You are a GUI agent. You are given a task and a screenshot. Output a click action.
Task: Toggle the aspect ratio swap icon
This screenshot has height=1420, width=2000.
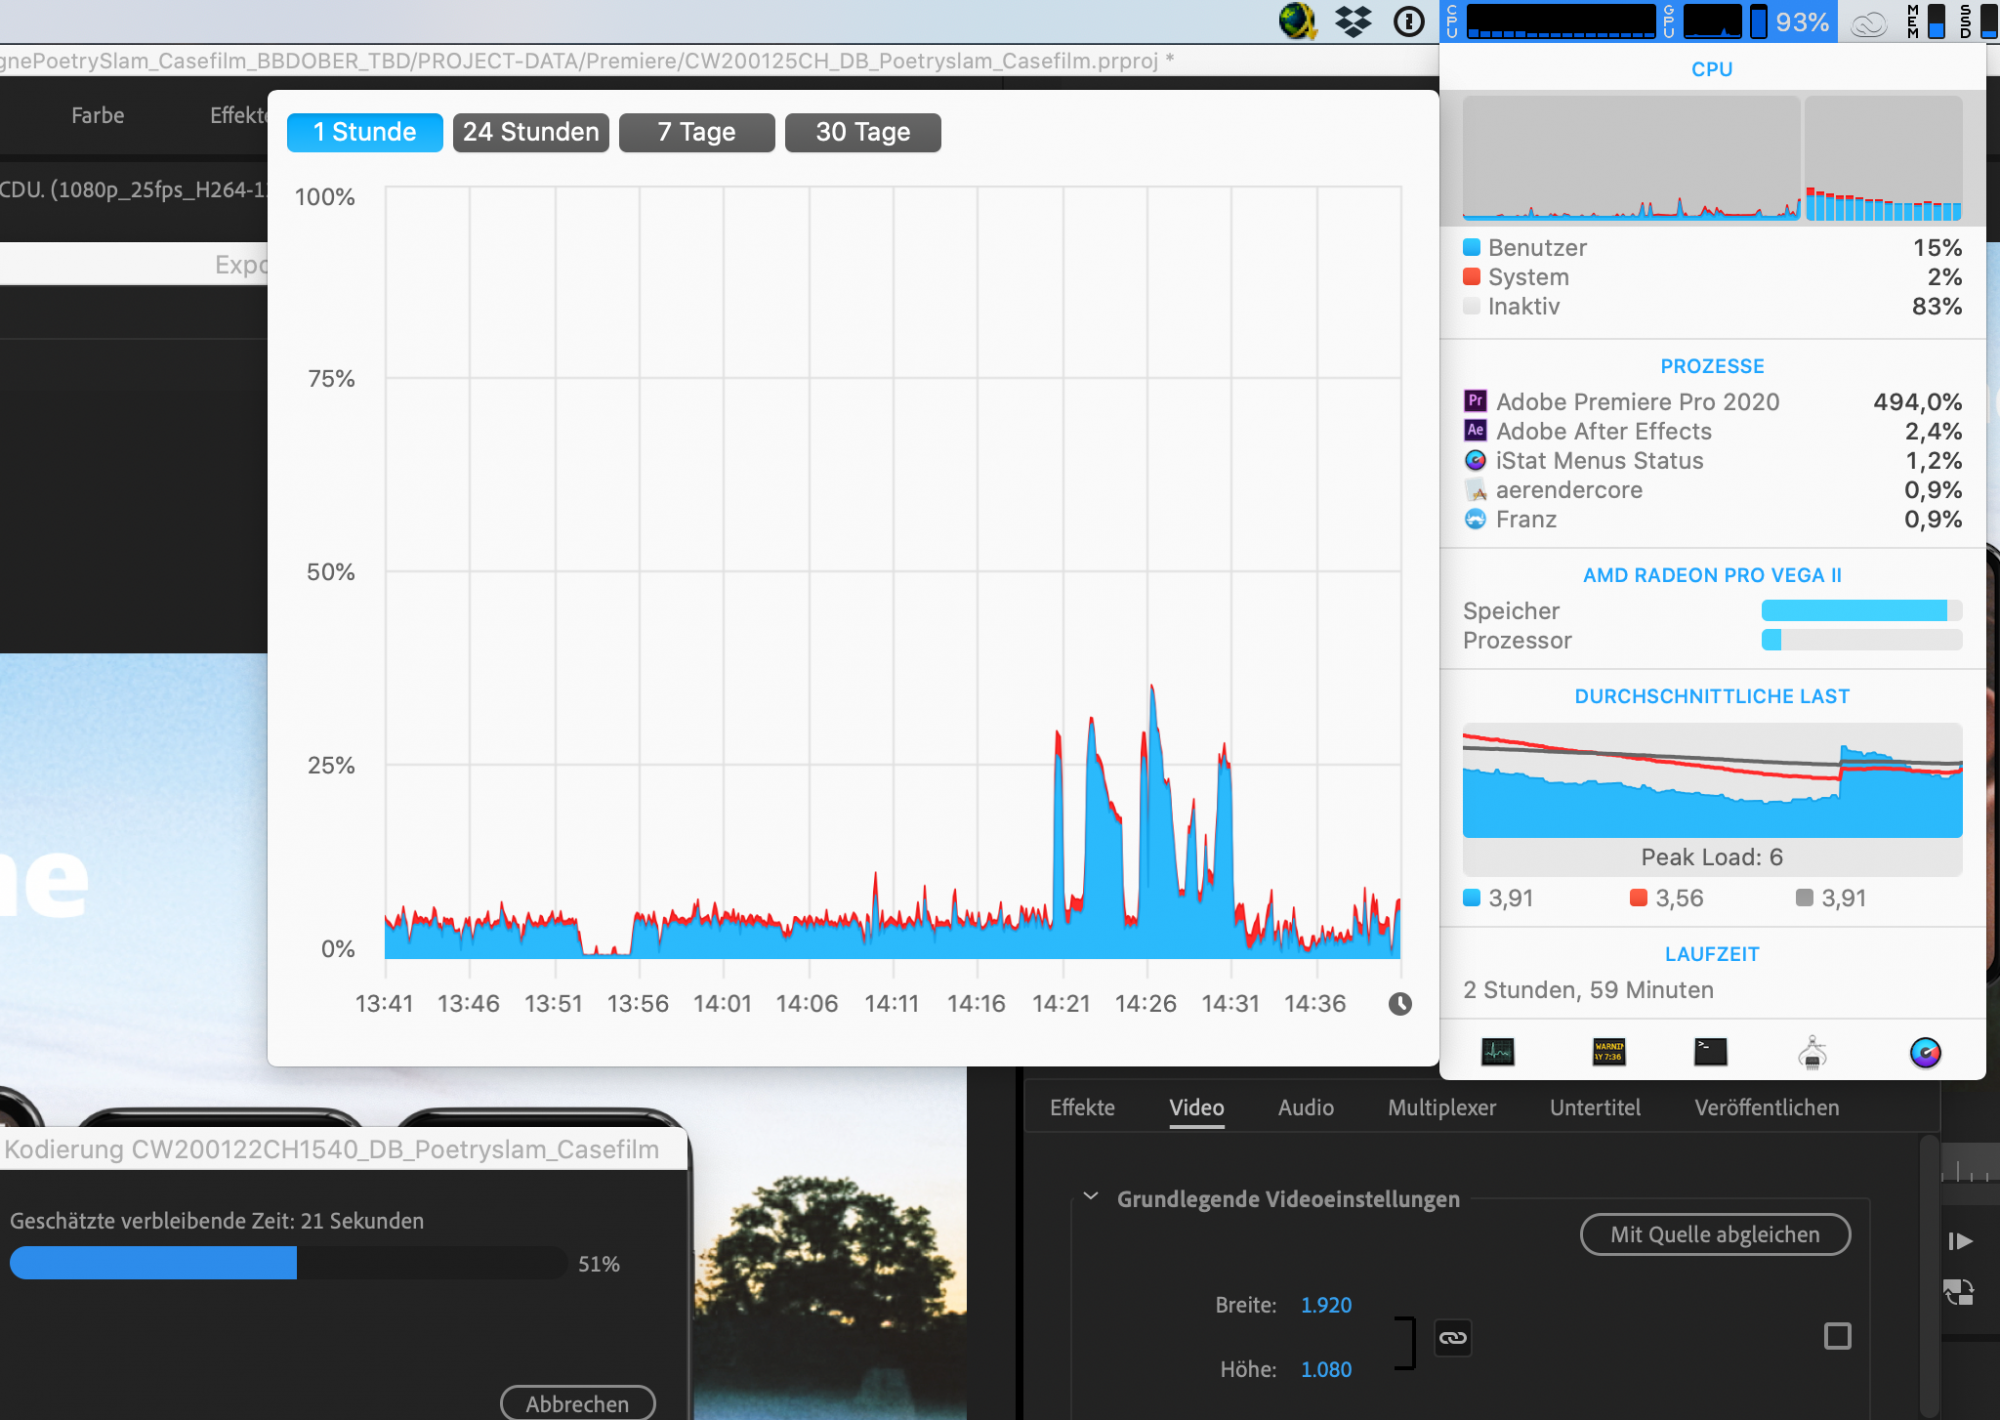tap(1958, 1292)
